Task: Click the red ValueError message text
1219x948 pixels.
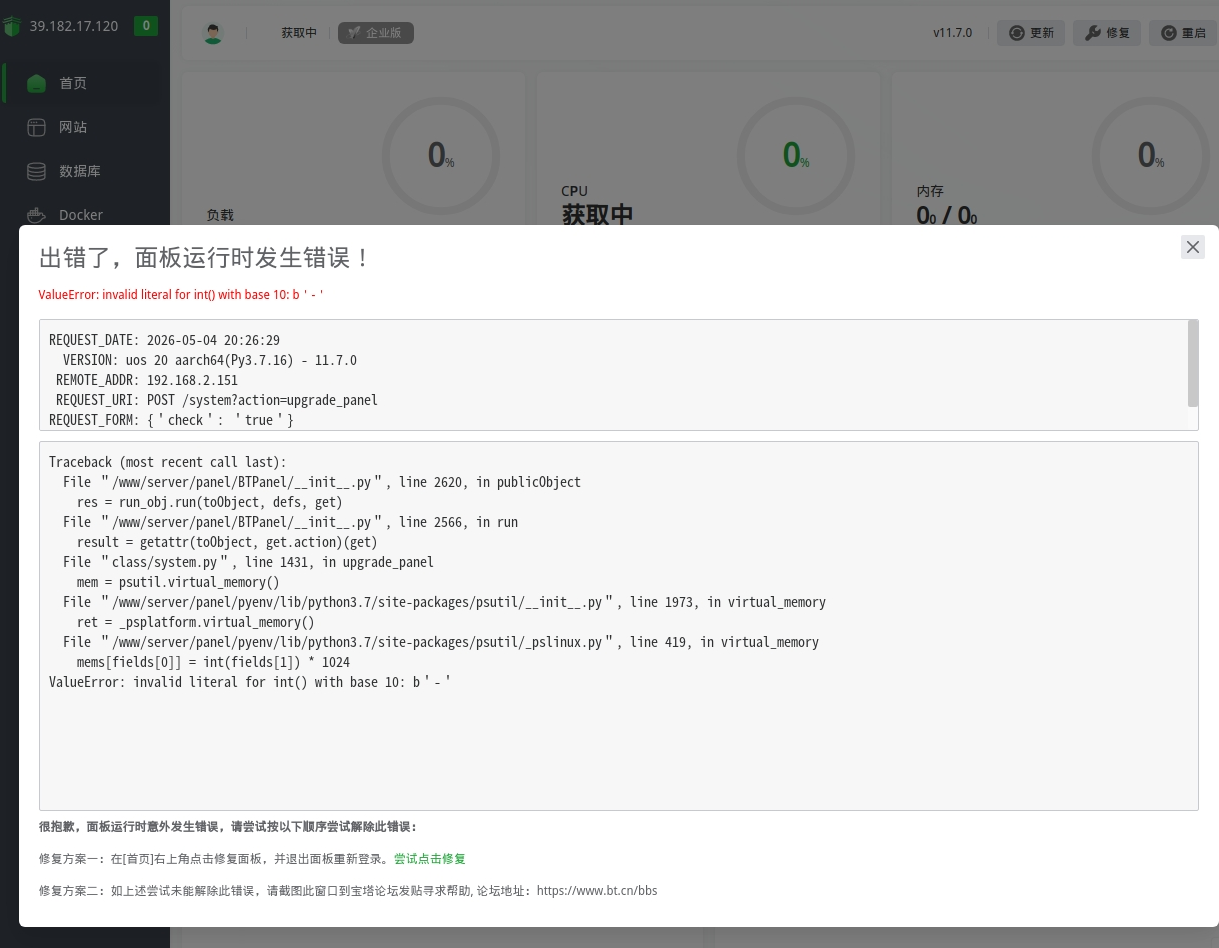Action: (x=181, y=294)
